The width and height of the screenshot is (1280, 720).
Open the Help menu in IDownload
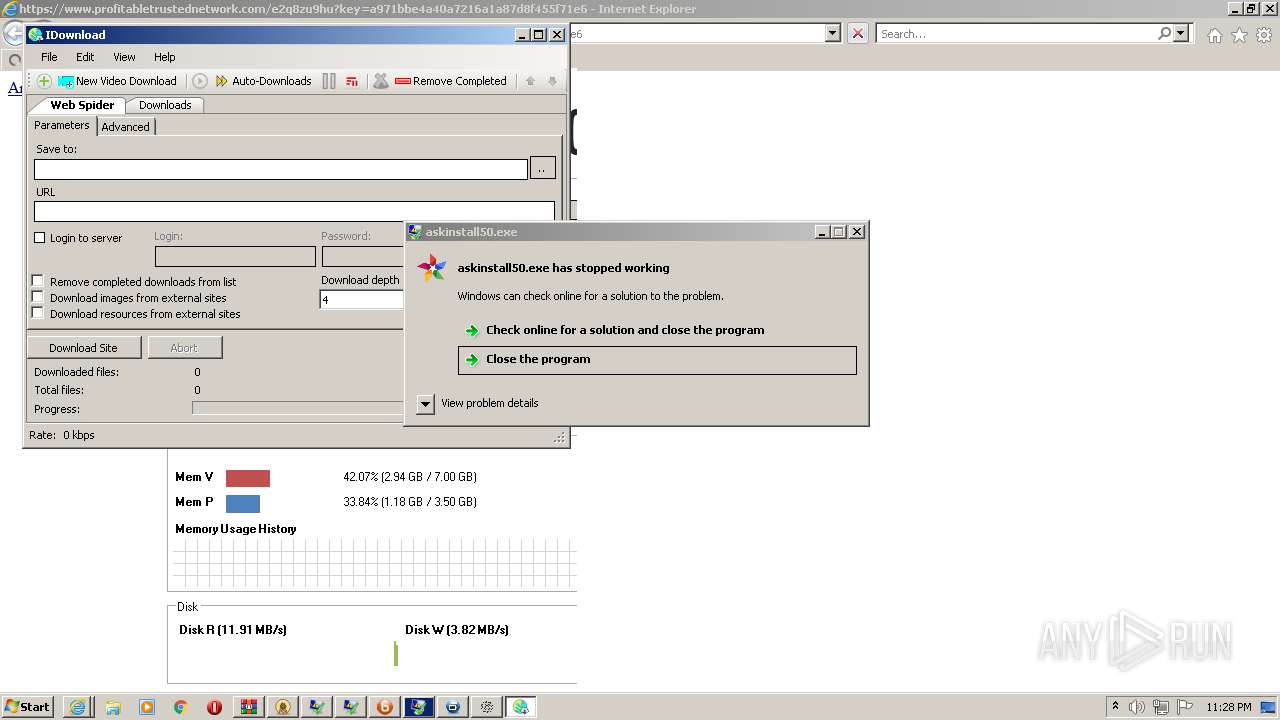[164, 57]
